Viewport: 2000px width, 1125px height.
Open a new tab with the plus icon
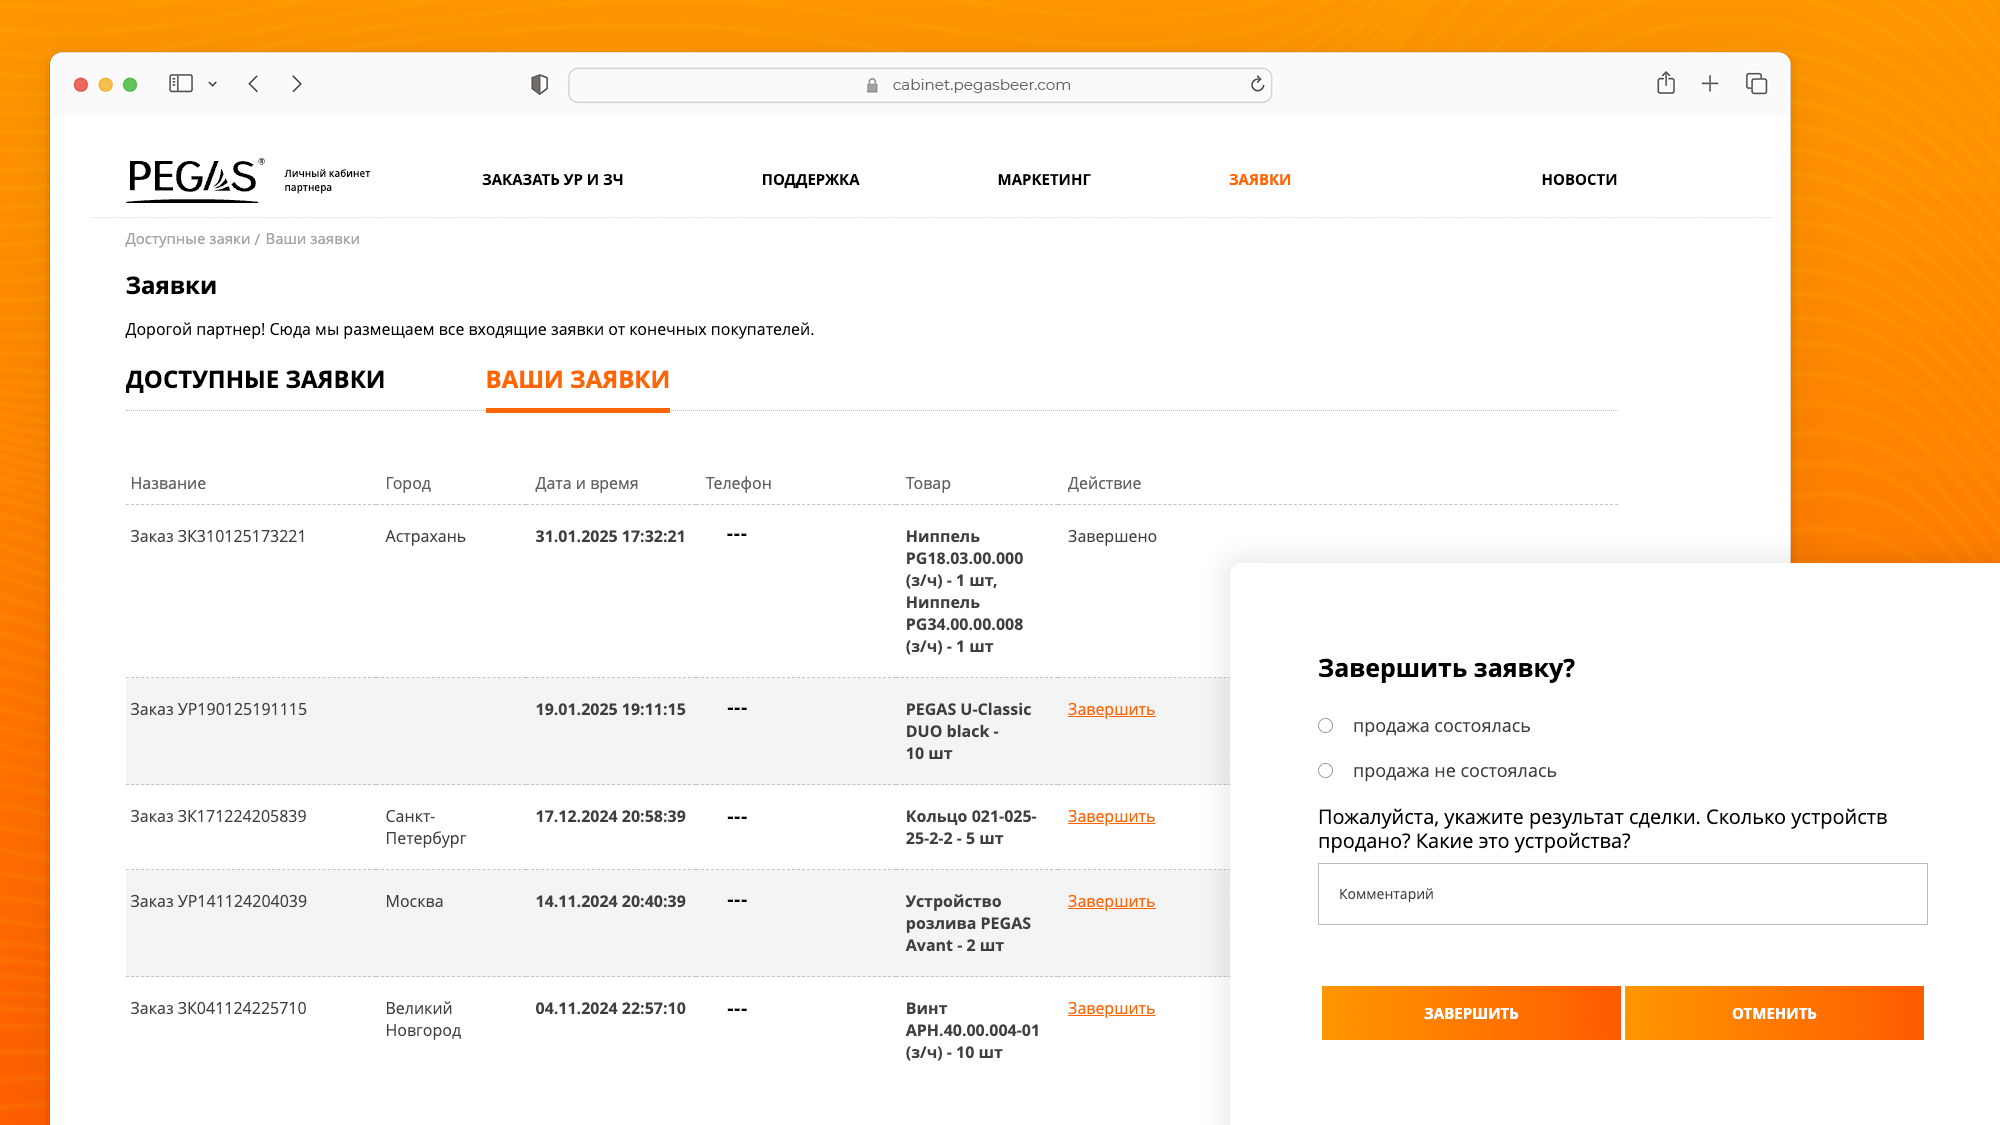tap(1710, 84)
